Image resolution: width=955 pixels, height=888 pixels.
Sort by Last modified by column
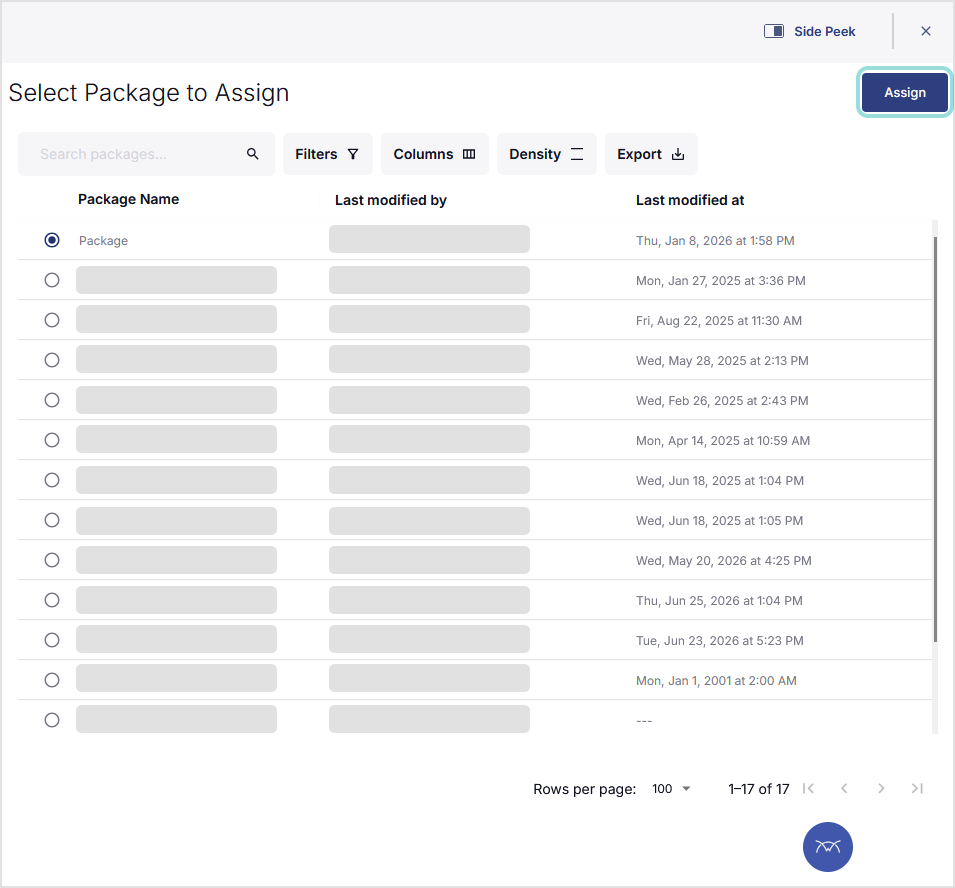coord(390,200)
